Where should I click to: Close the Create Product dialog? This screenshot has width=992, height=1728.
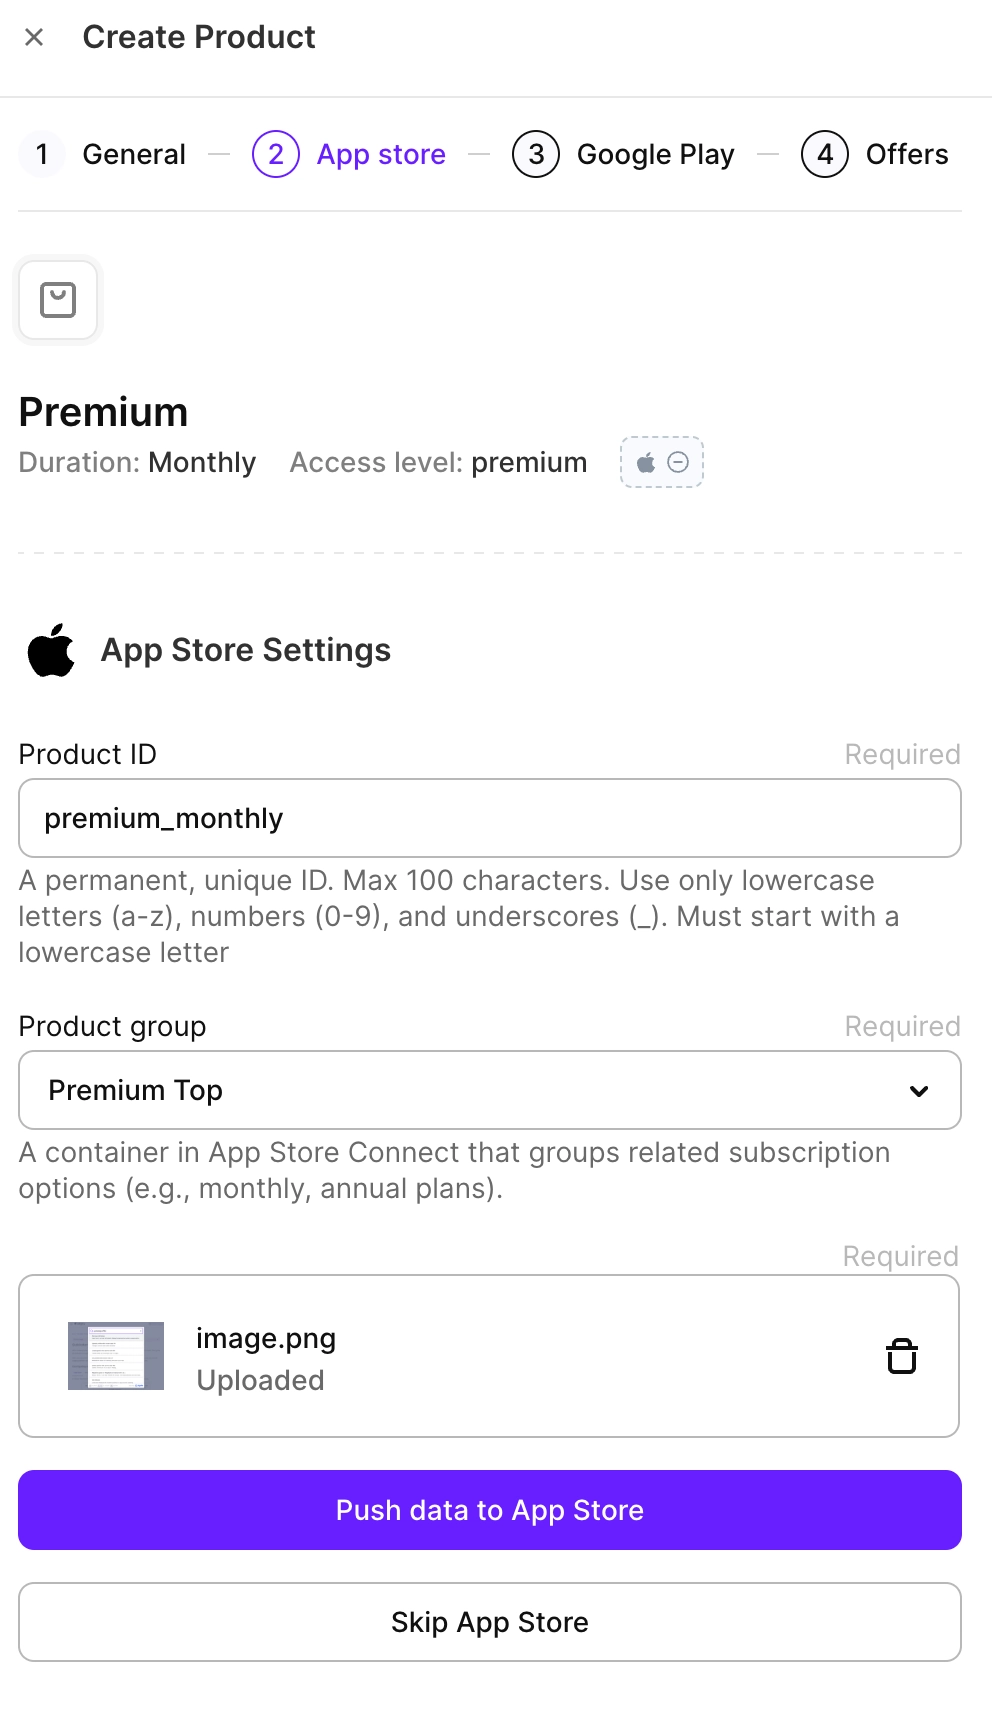tap(34, 38)
